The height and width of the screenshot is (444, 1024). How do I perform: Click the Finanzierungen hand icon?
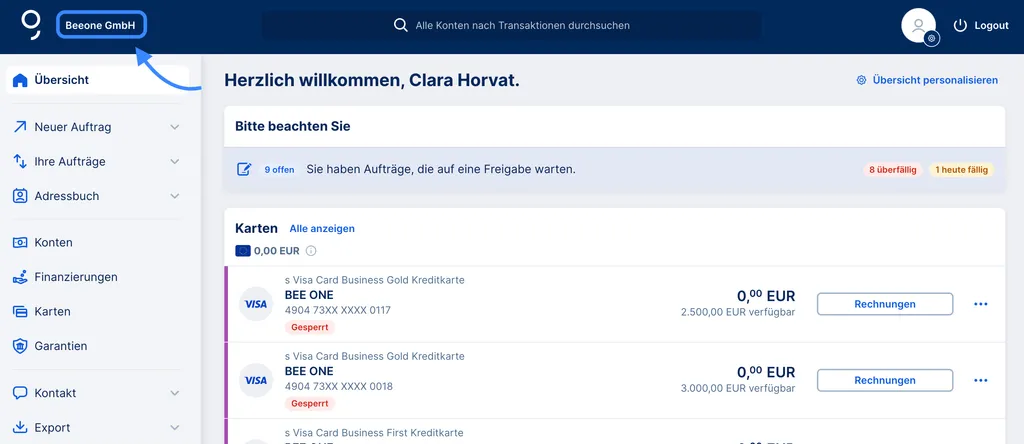pyautogui.click(x=20, y=277)
